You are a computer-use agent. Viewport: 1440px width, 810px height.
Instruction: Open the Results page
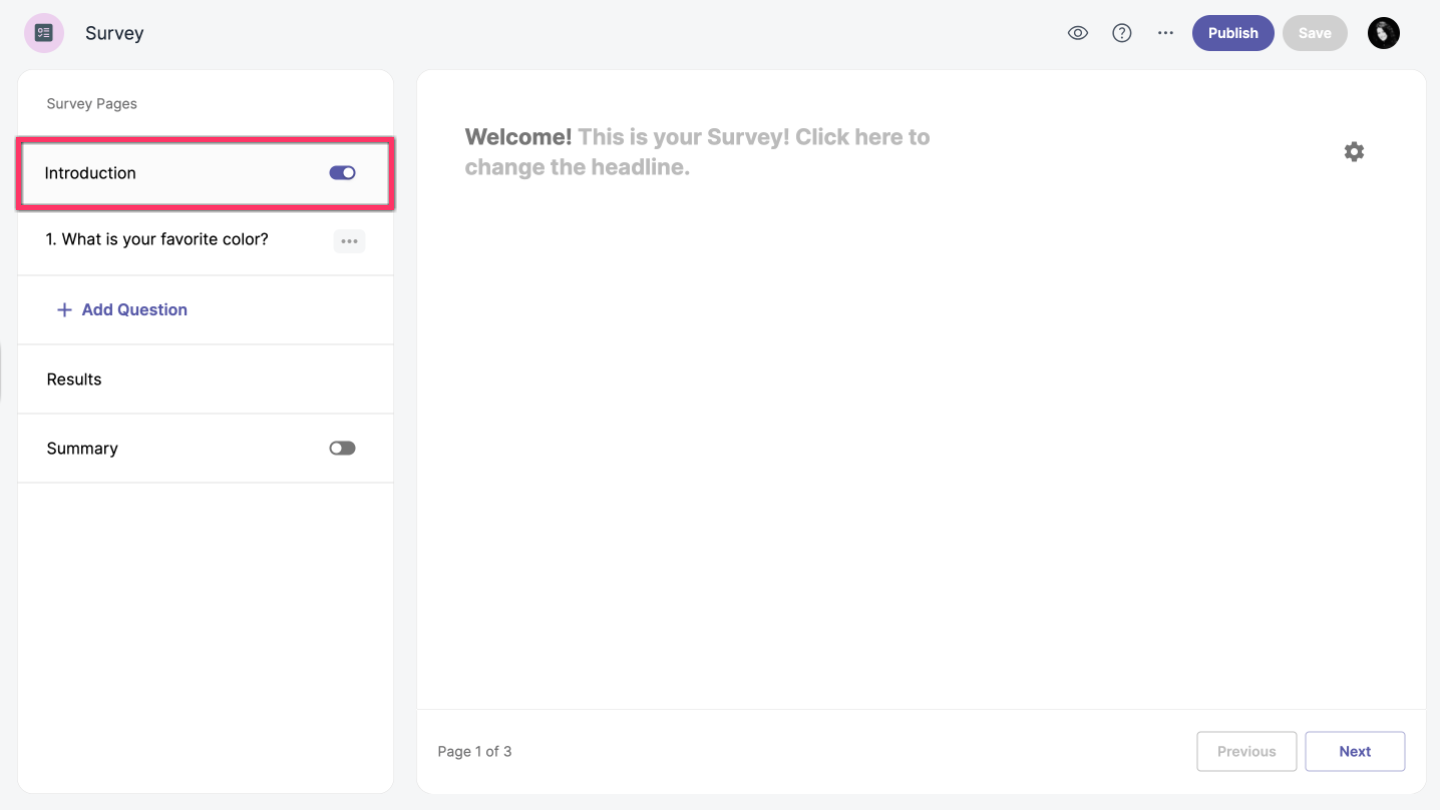pos(74,379)
